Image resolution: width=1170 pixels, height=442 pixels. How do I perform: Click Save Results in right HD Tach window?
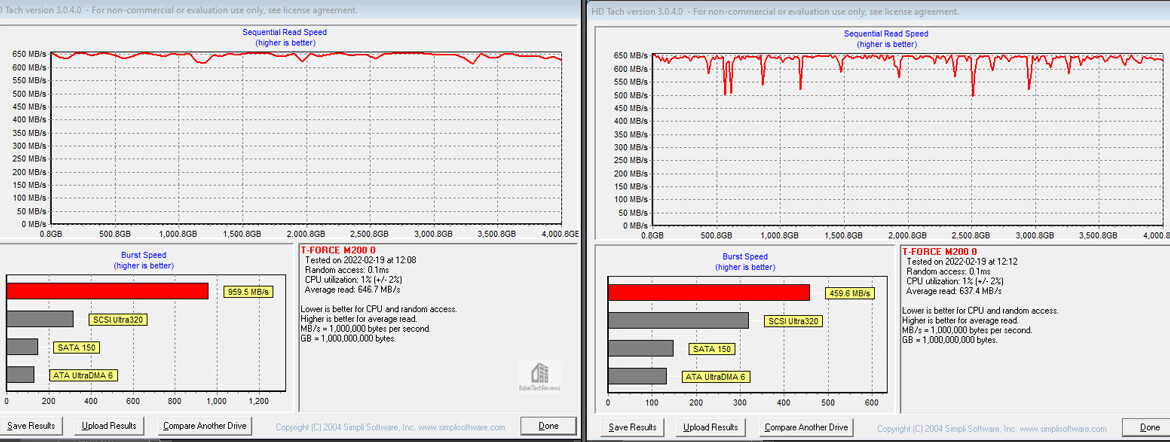(633, 427)
